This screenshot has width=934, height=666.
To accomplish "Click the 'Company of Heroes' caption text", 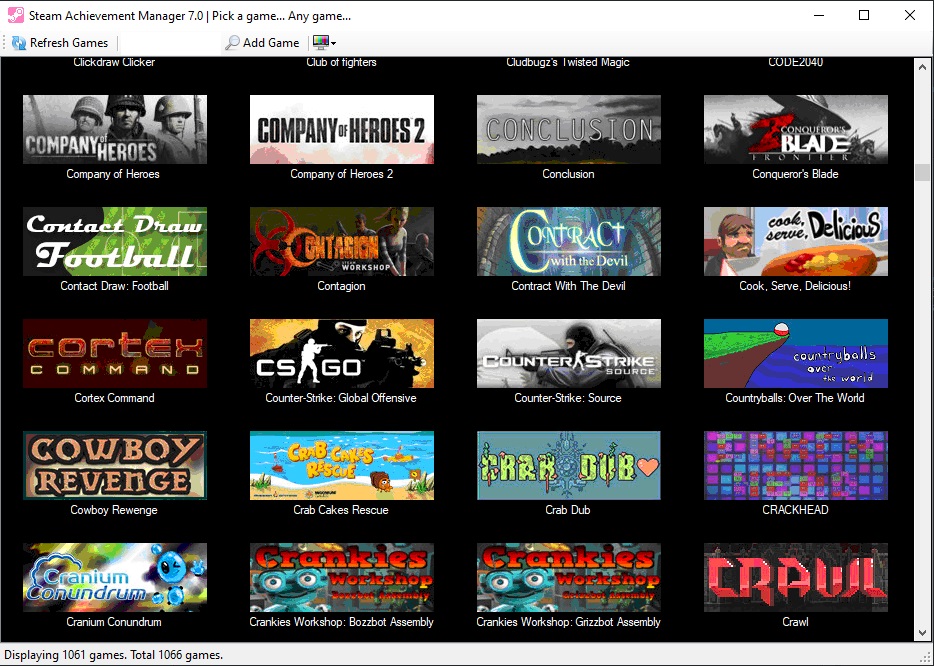I will point(113,174).
